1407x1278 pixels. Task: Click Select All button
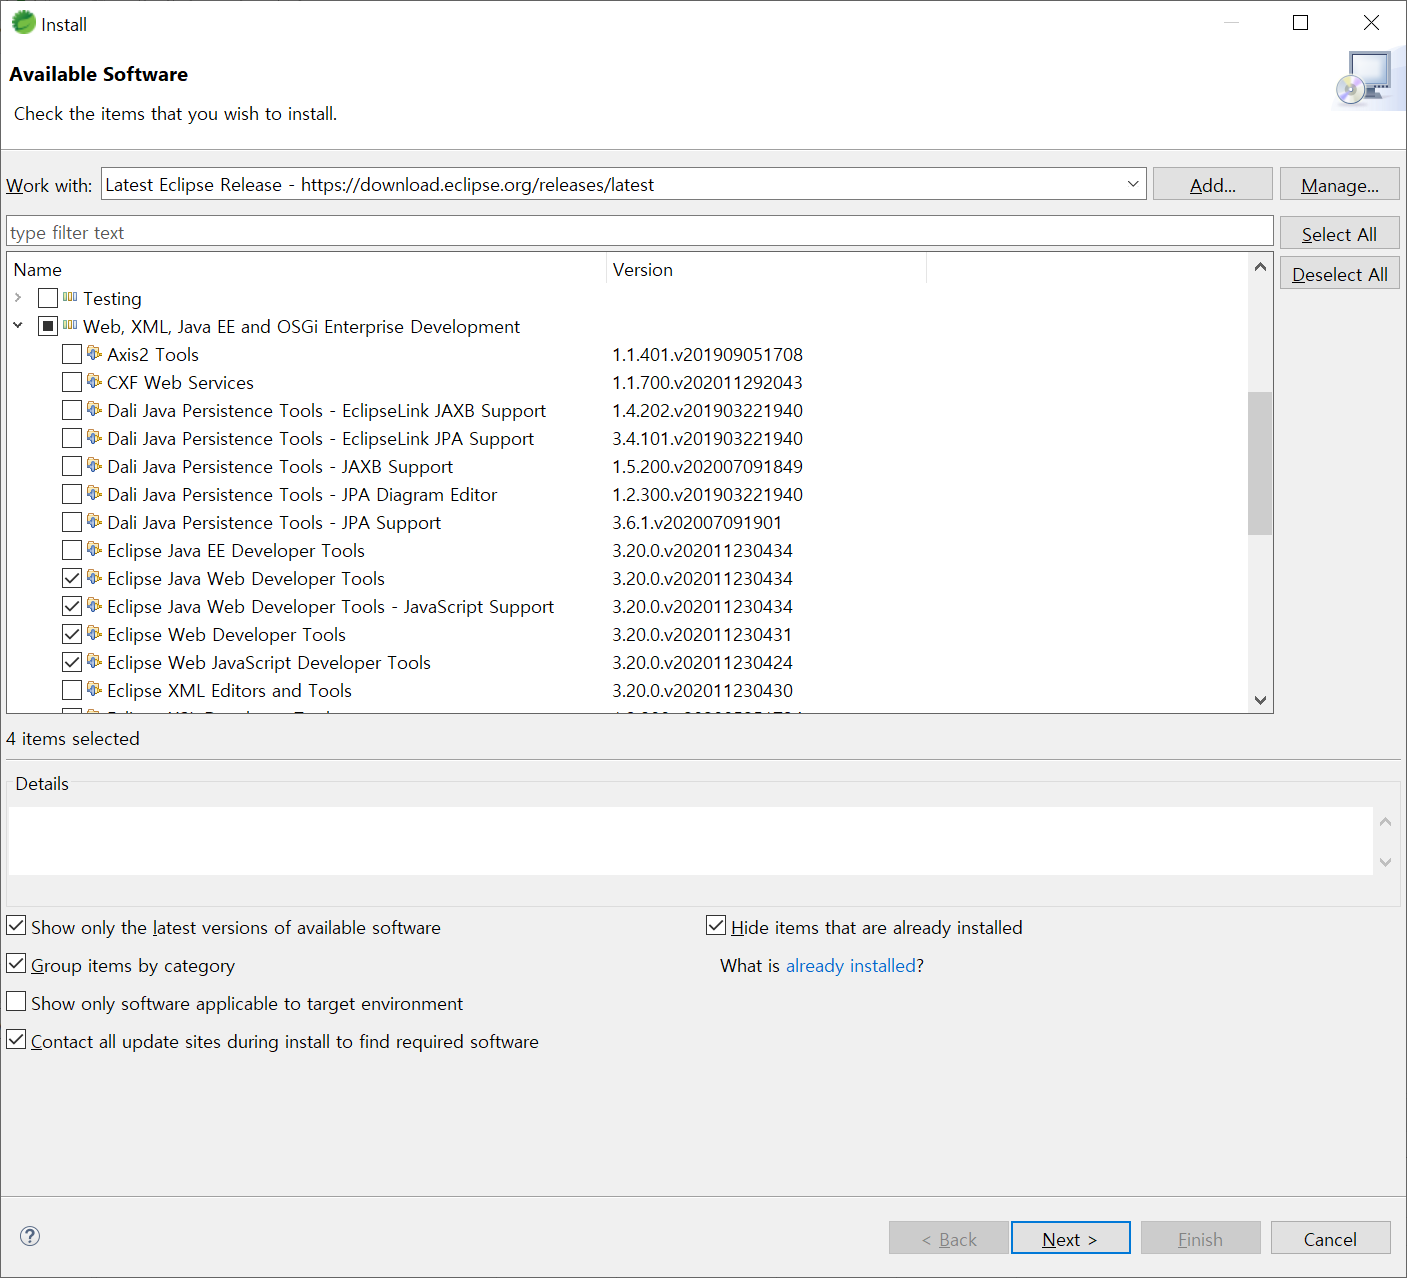pyautogui.click(x=1340, y=234)
